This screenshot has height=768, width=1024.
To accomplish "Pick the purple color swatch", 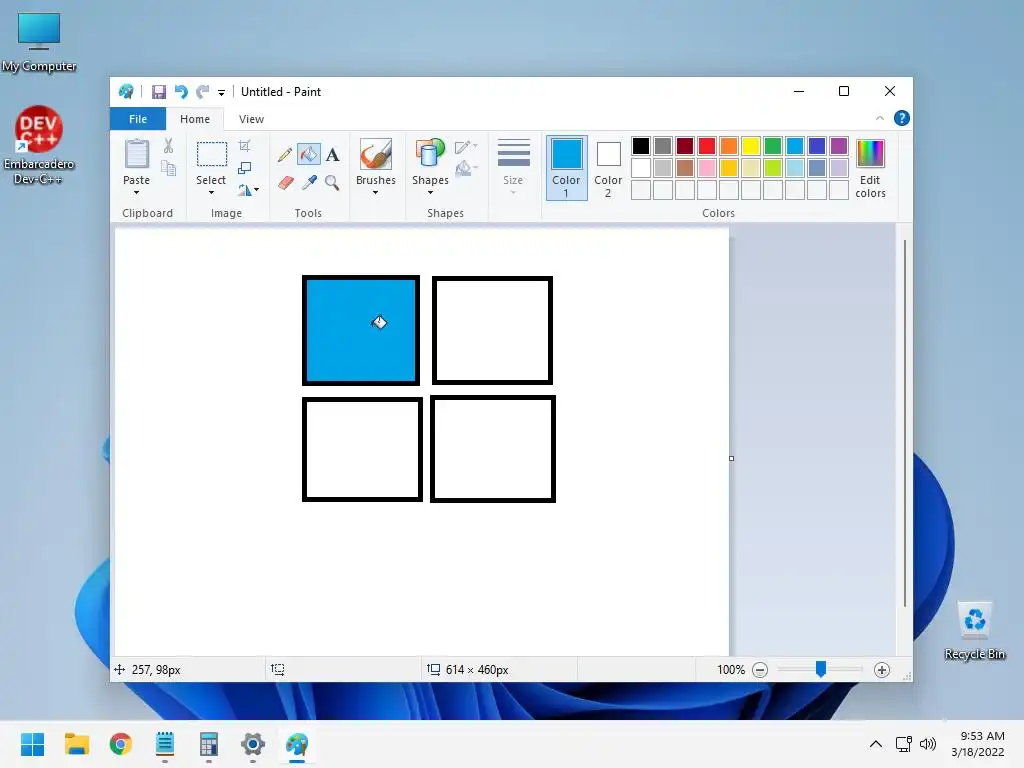I will (839, 146).
